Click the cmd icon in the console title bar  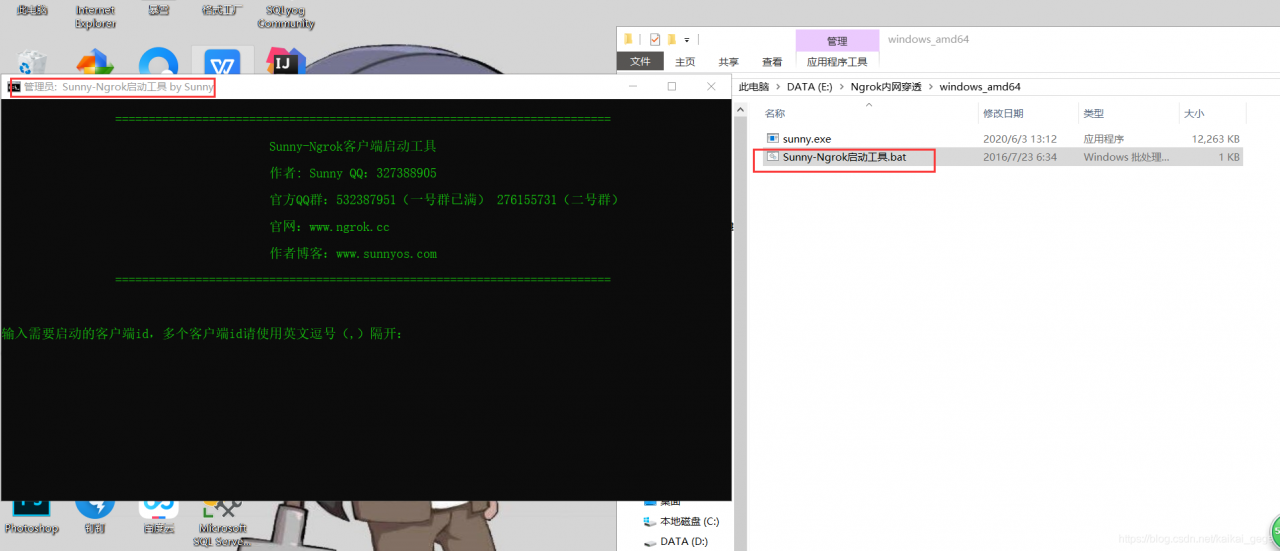click(x=14, y=87)
